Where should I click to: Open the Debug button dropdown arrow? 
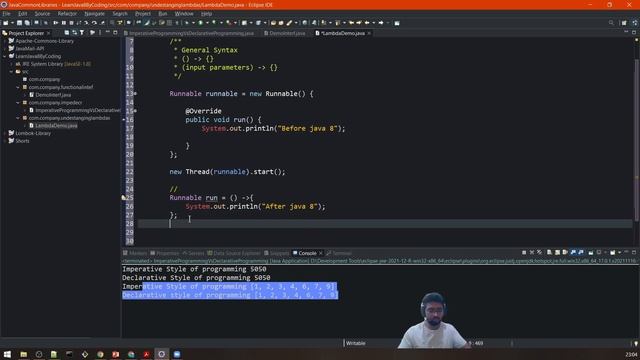pyautogui.click(x=193, y=23)
